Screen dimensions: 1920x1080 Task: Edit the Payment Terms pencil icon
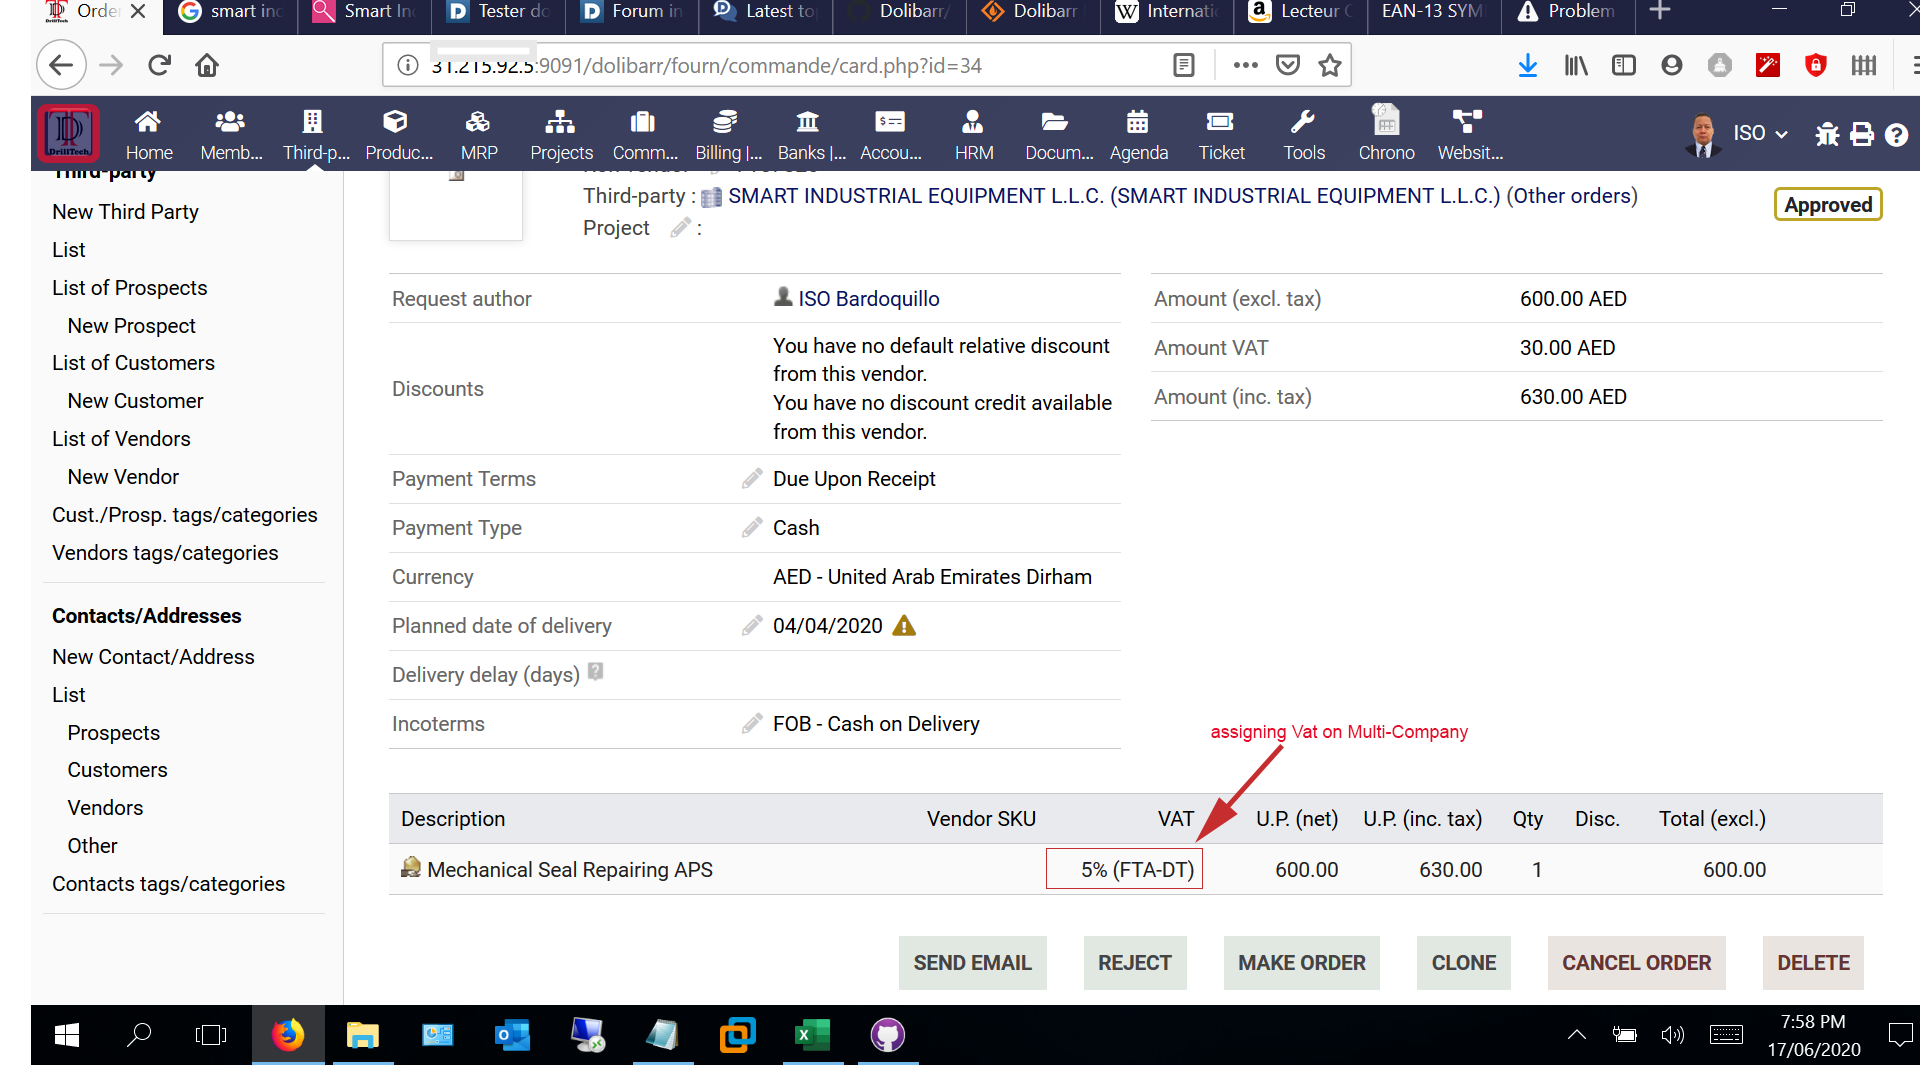(x=752, y=479)
